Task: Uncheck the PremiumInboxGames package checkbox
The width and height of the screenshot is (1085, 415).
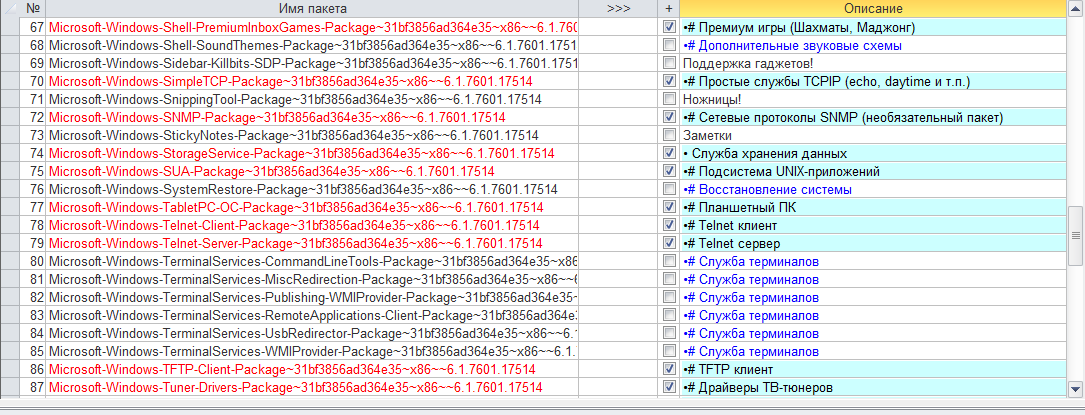Action: [669, 27]
